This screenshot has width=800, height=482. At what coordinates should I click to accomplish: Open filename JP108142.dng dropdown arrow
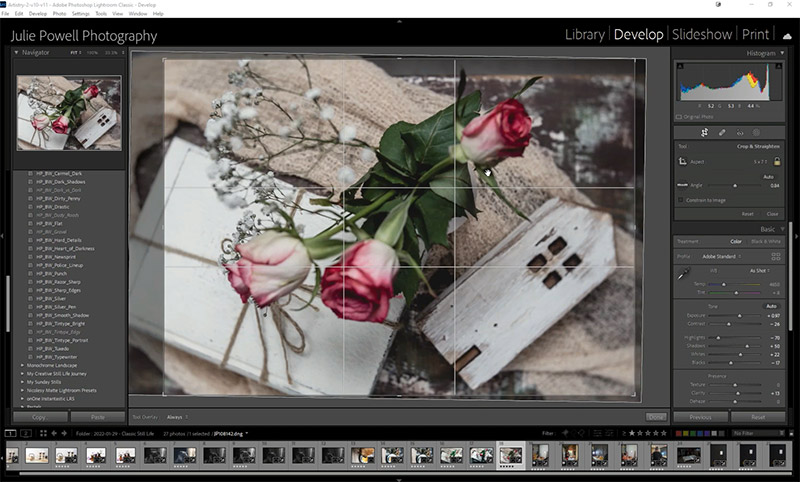click(246, 434)
